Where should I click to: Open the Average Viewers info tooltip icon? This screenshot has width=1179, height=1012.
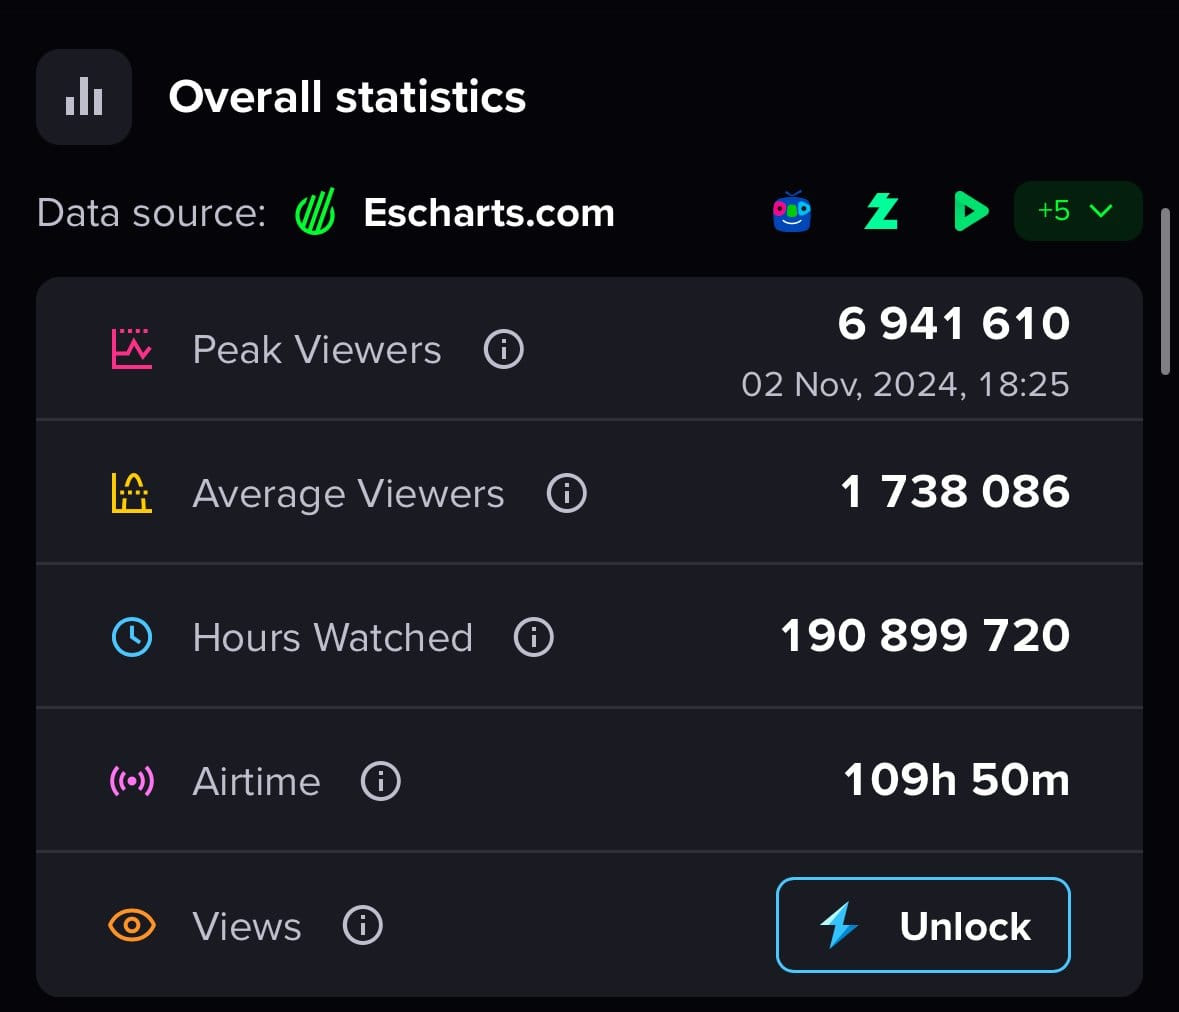pos(566,493)
